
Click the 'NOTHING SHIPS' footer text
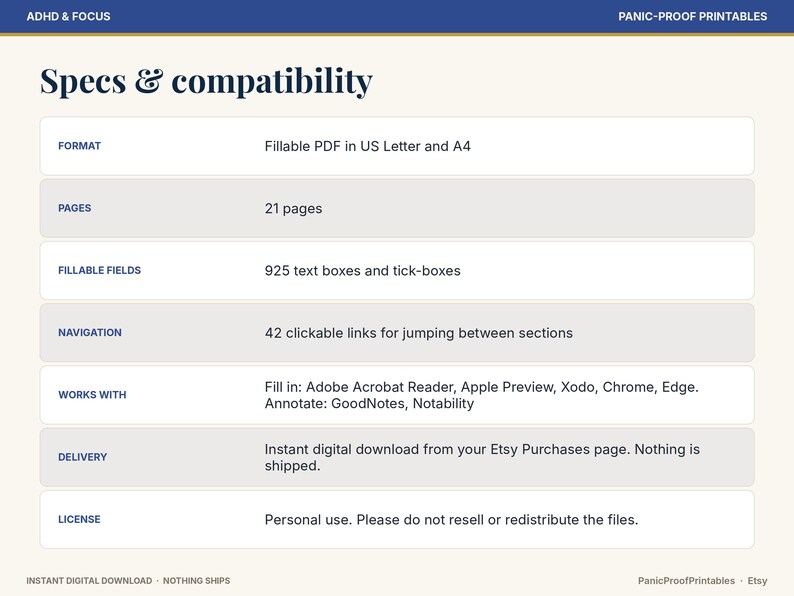tap(196, 581)
